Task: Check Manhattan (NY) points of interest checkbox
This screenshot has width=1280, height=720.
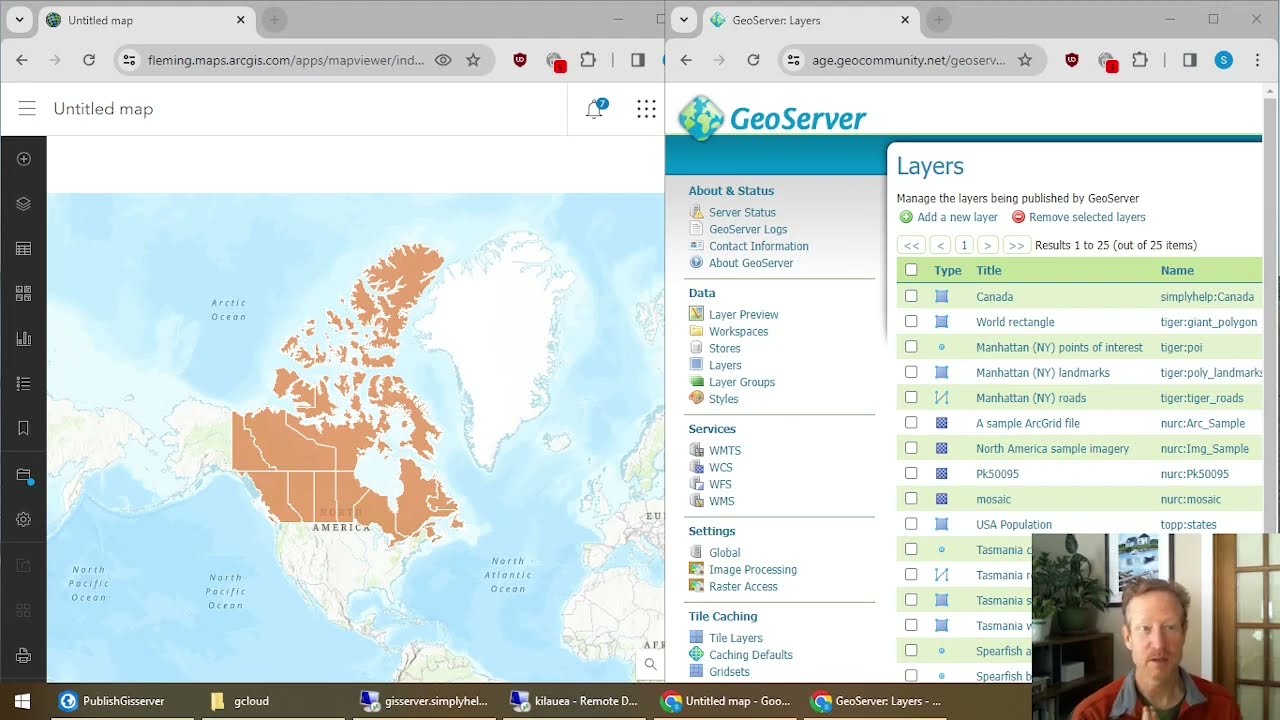Action: (911, 347)
